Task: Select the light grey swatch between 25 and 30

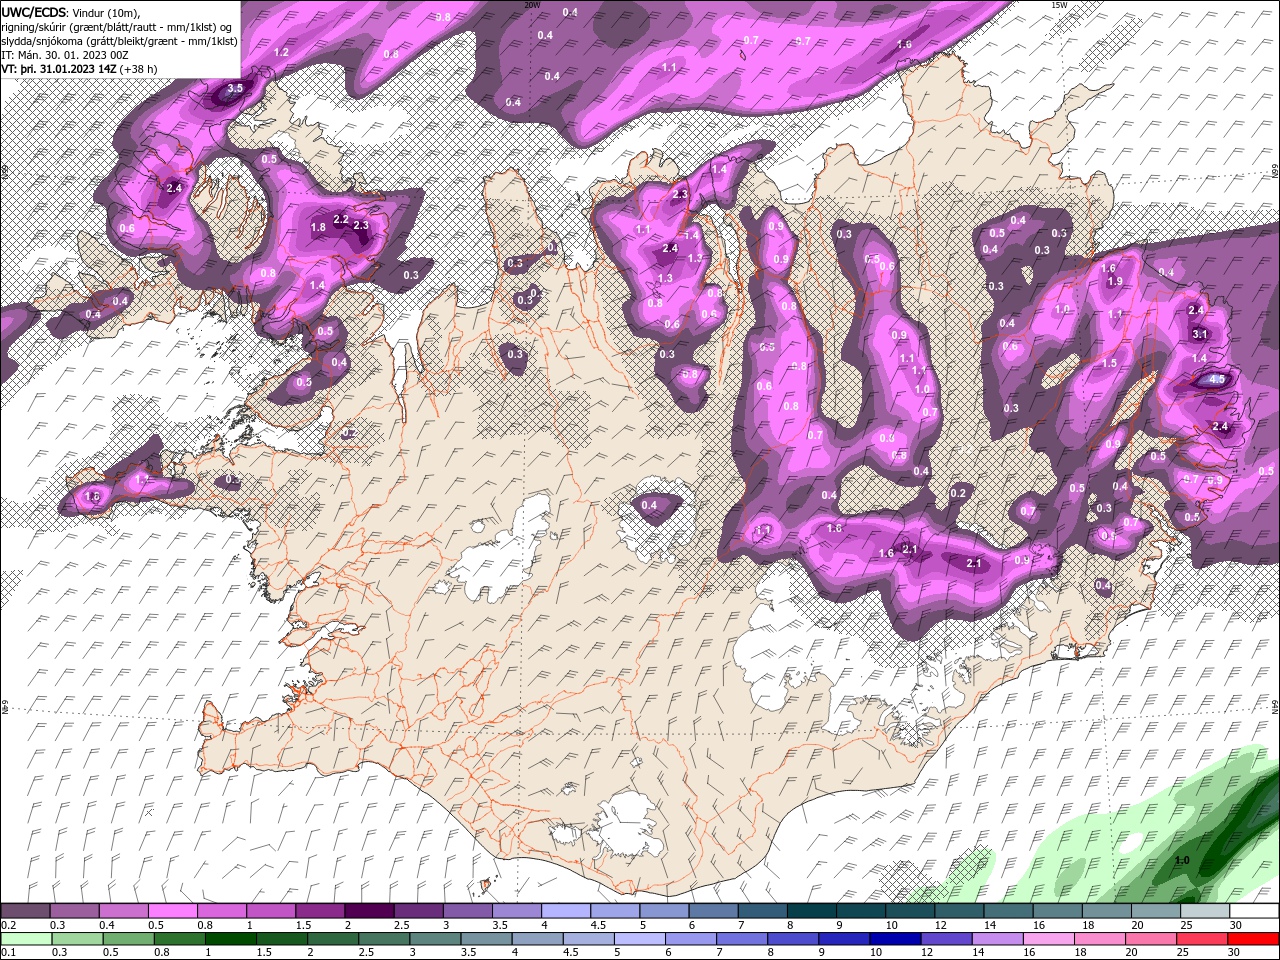Action: pos(1205,910)
